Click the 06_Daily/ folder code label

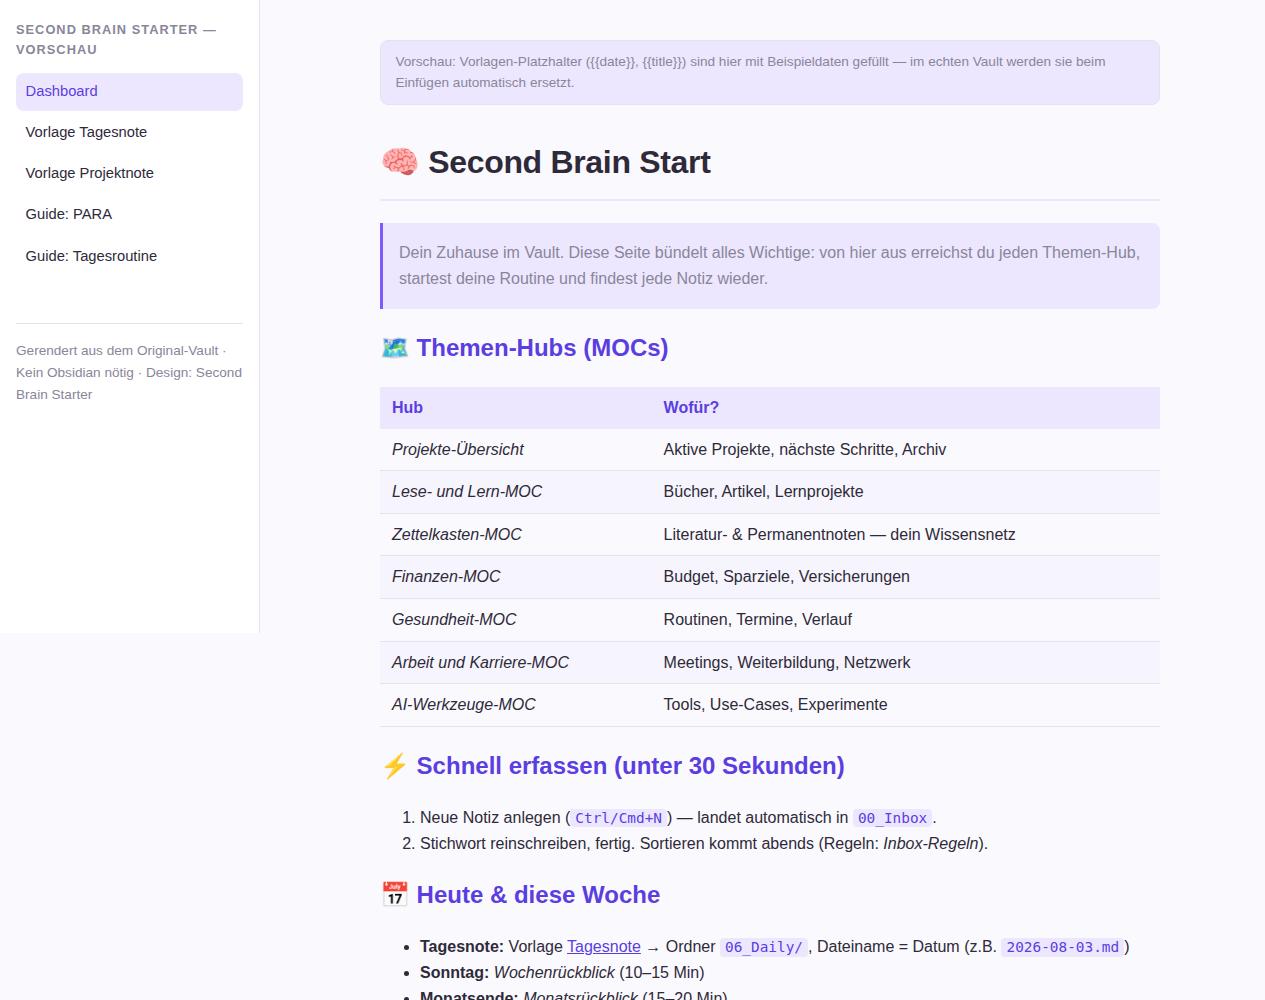tap(764, 947)
